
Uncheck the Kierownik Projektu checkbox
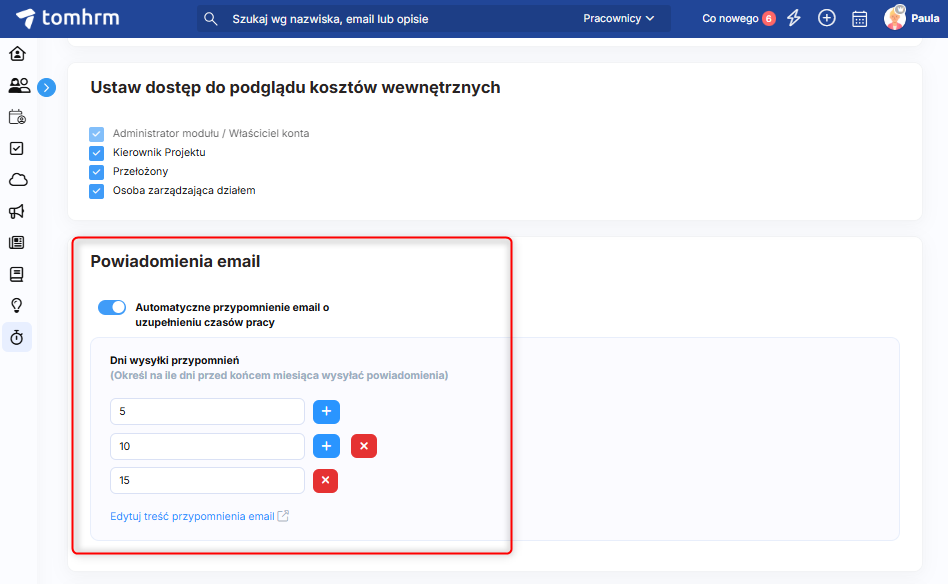click(97, 153)
